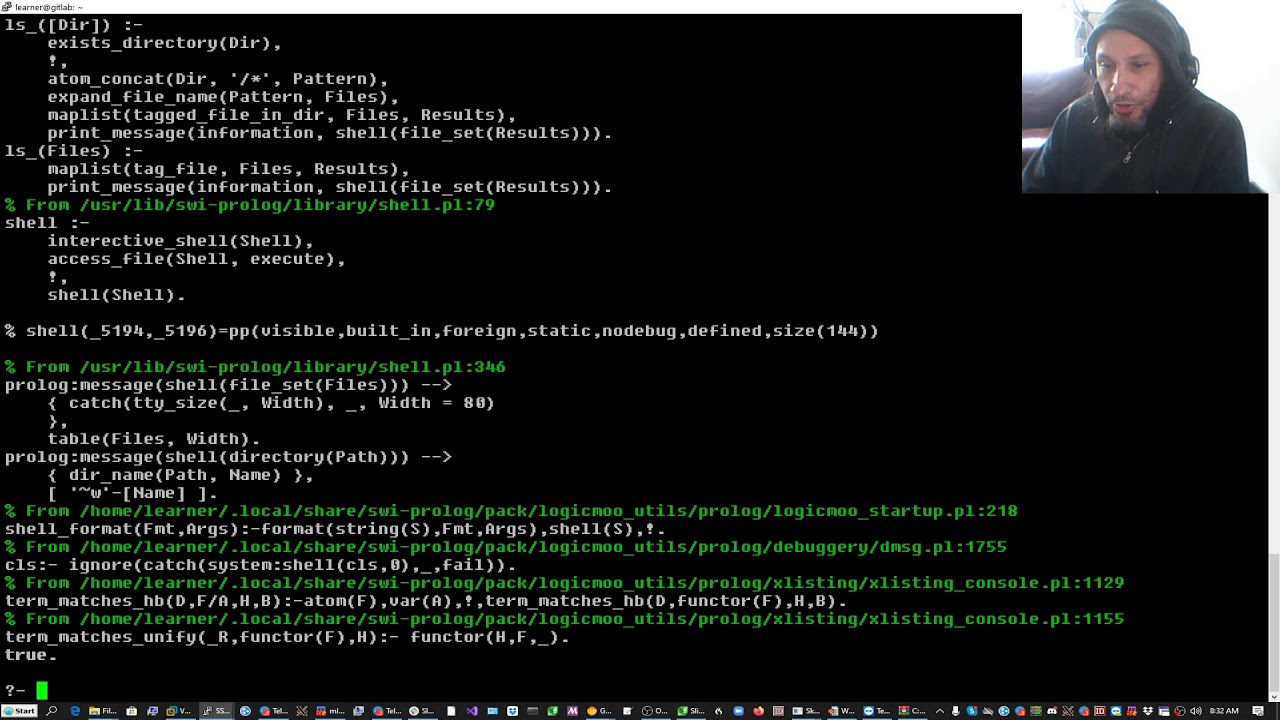The width and height of the screenshot is (1280, 720).
Task: Open the Action Center notifications icon
Action: 1258,711
